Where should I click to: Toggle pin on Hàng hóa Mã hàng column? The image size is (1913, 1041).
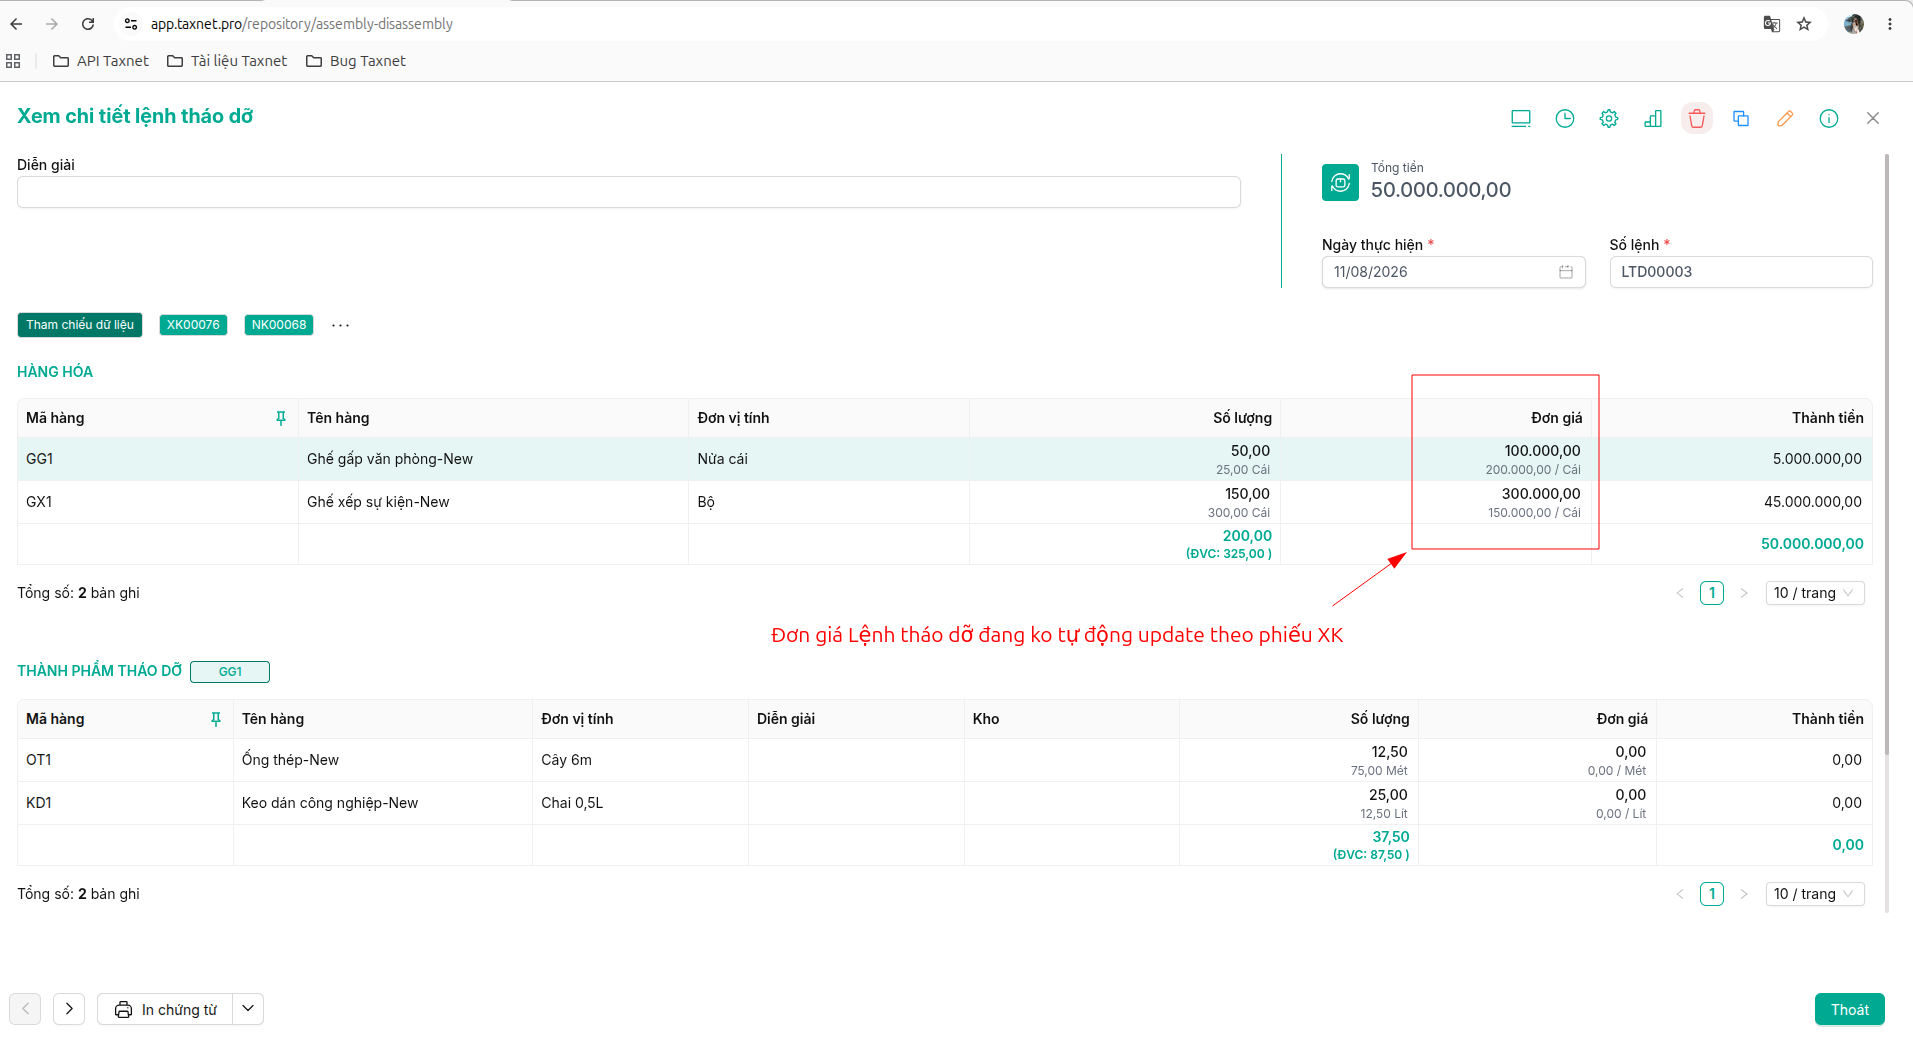click(281, 418)
